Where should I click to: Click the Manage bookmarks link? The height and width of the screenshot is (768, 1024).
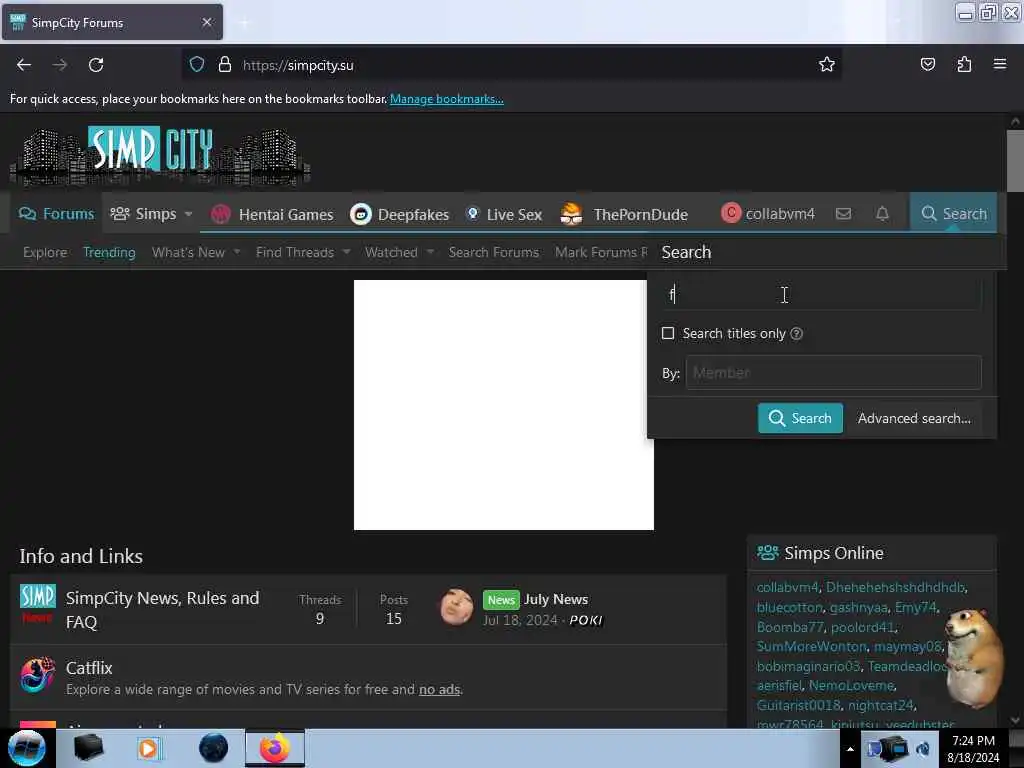tap(447, 99)
